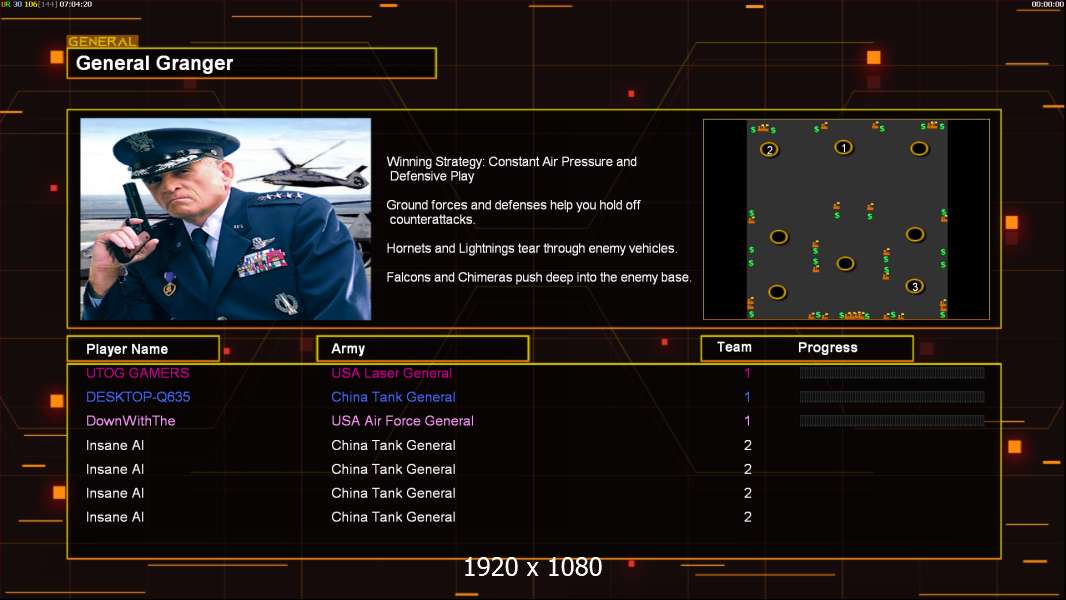The width and height of the screenshot is (1066, 600).
Task: Select the UTOG GAMERS player entry
Action: pos(137,373)
